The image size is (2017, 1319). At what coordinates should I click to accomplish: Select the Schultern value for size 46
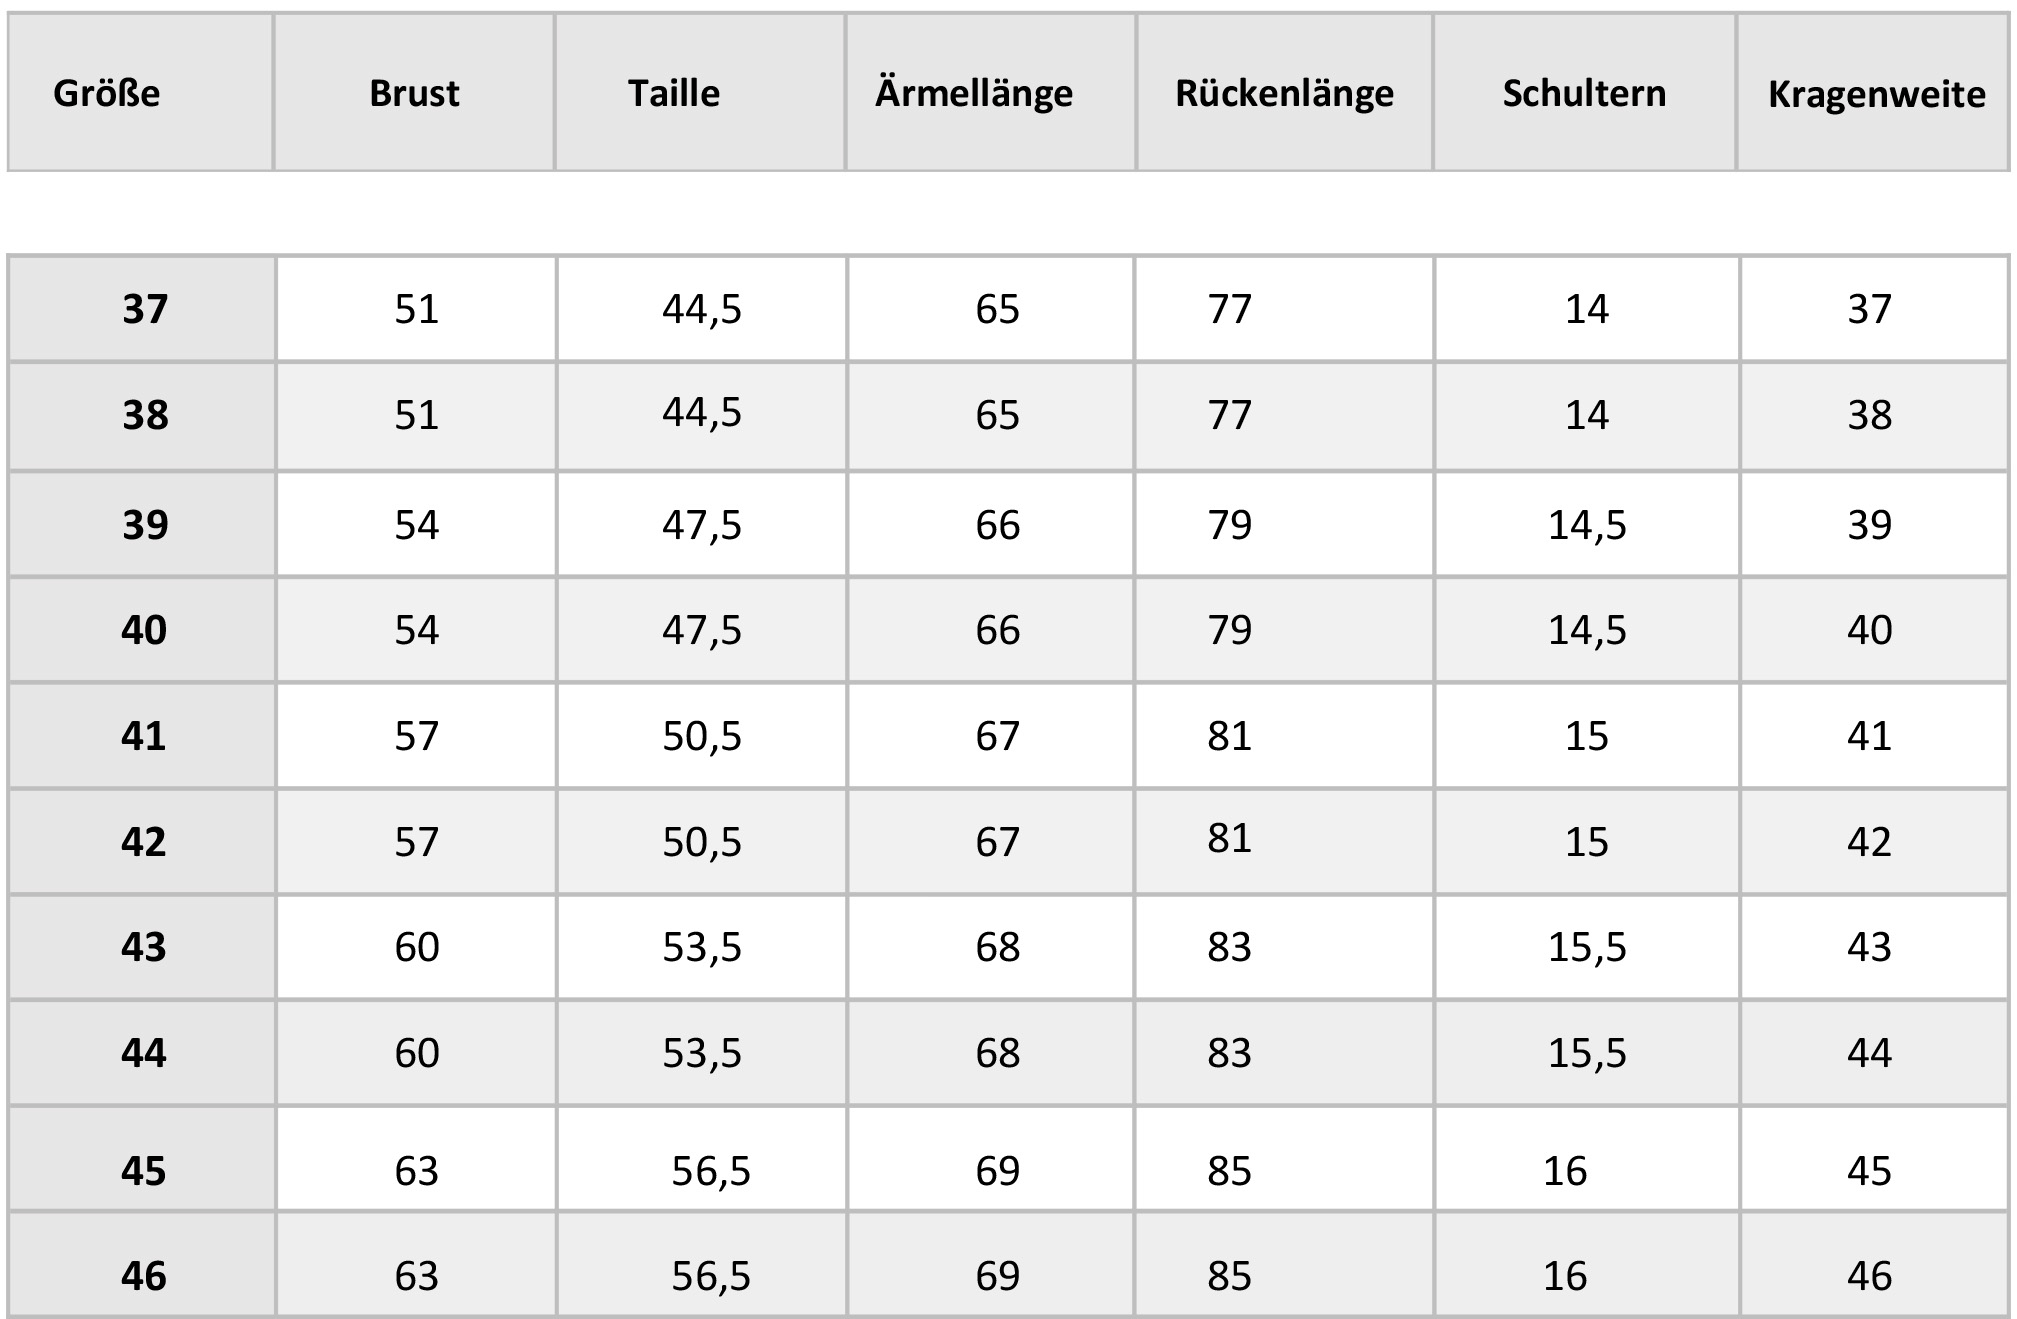tap(1565, 1276)
